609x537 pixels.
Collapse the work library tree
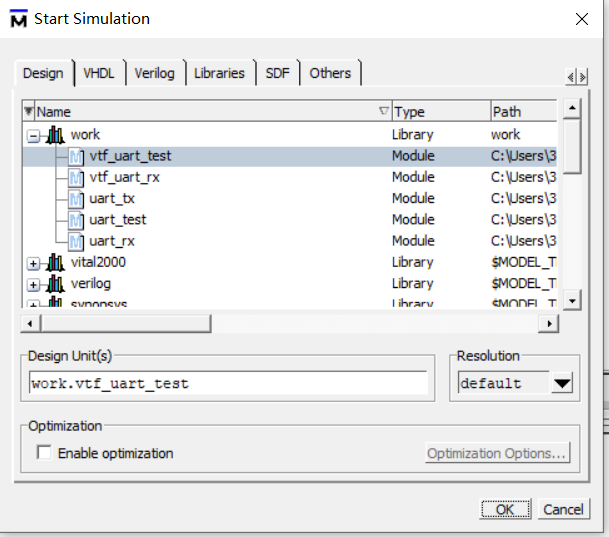tap(33, 136)
